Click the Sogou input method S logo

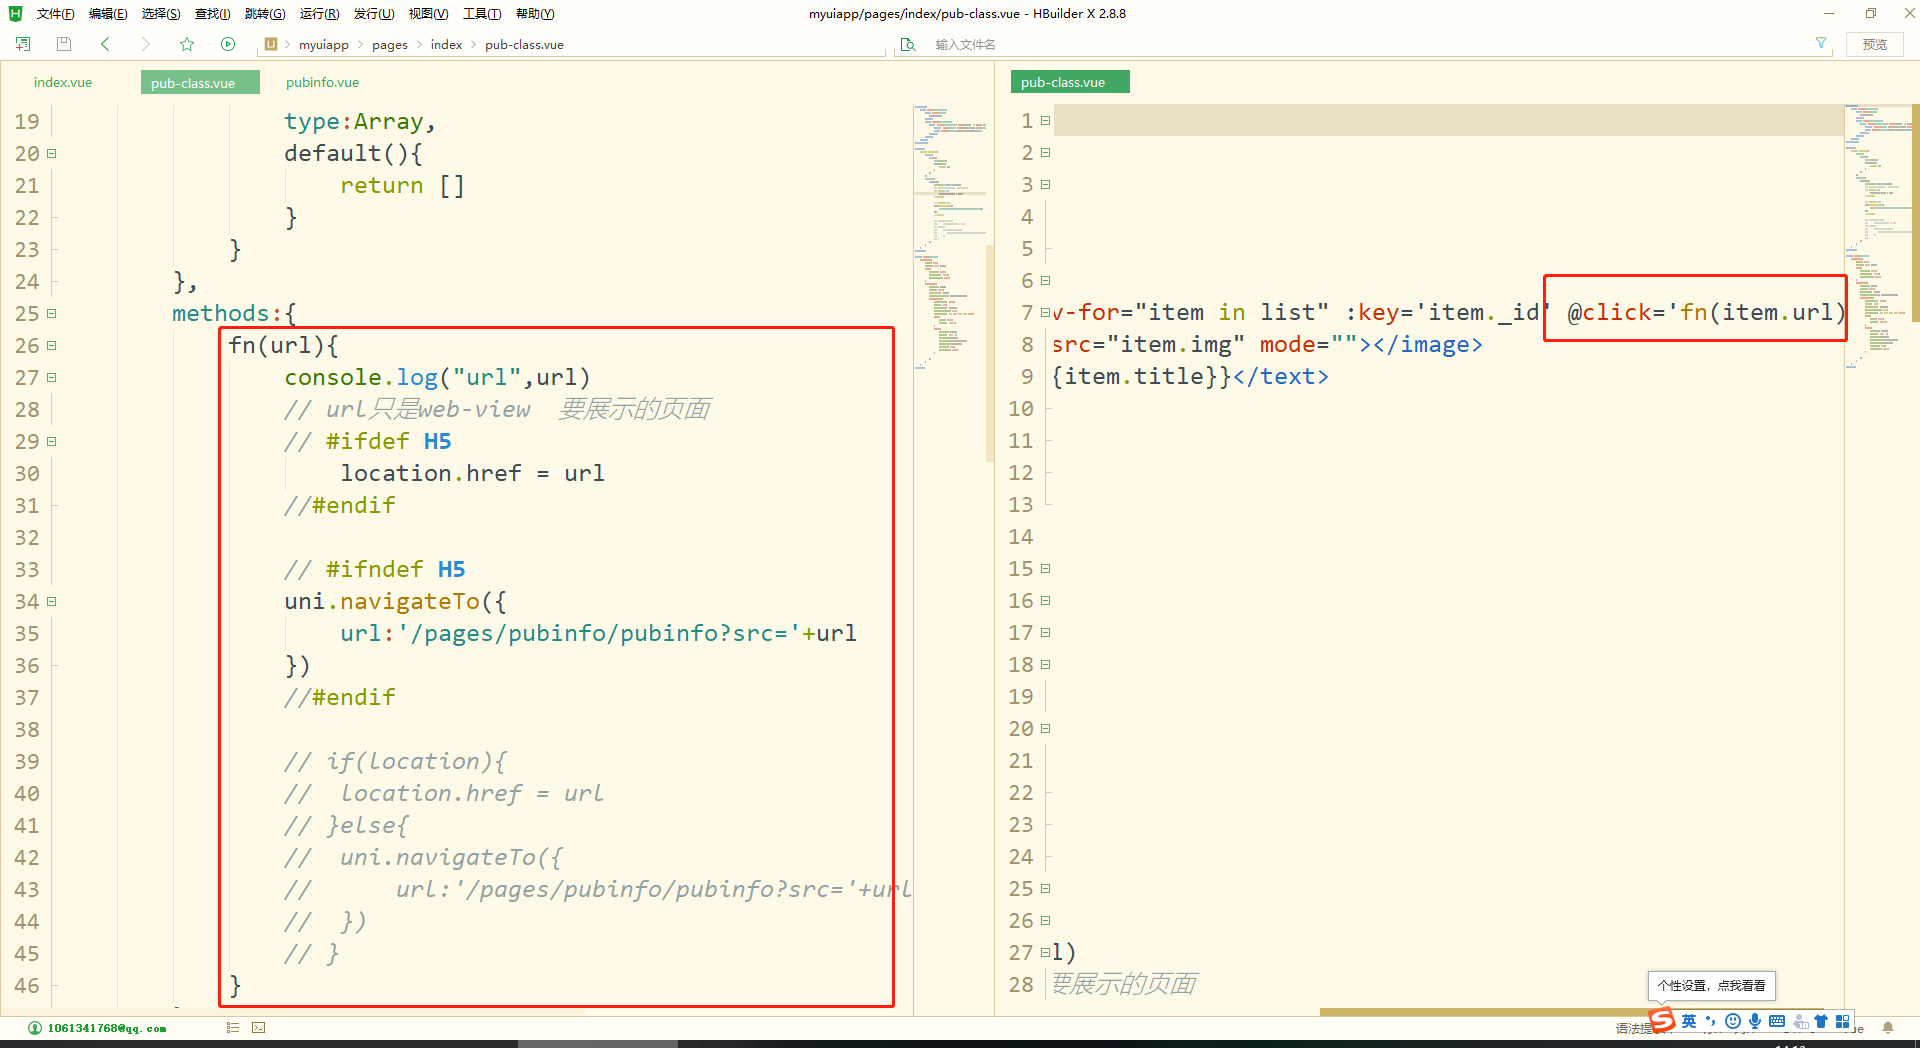point(1662,1020)
